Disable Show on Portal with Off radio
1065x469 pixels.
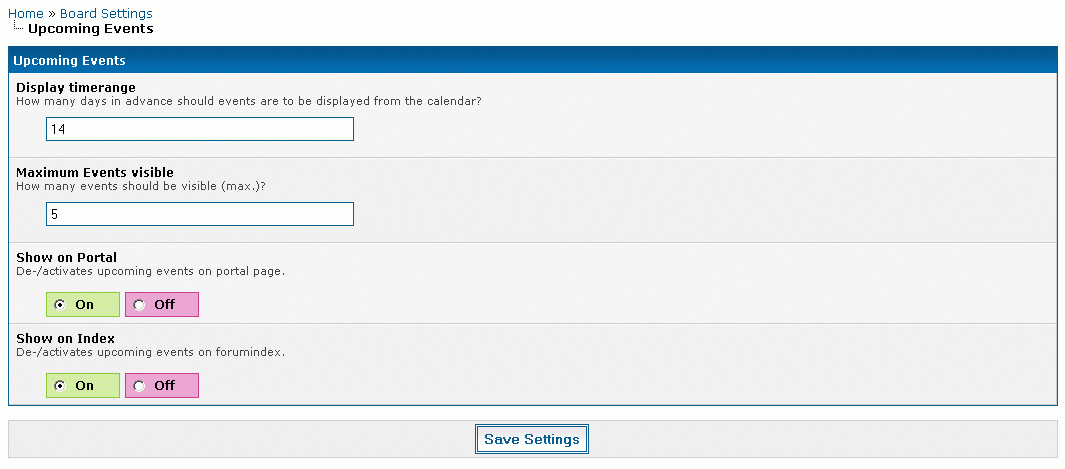[x=140, y=305]
